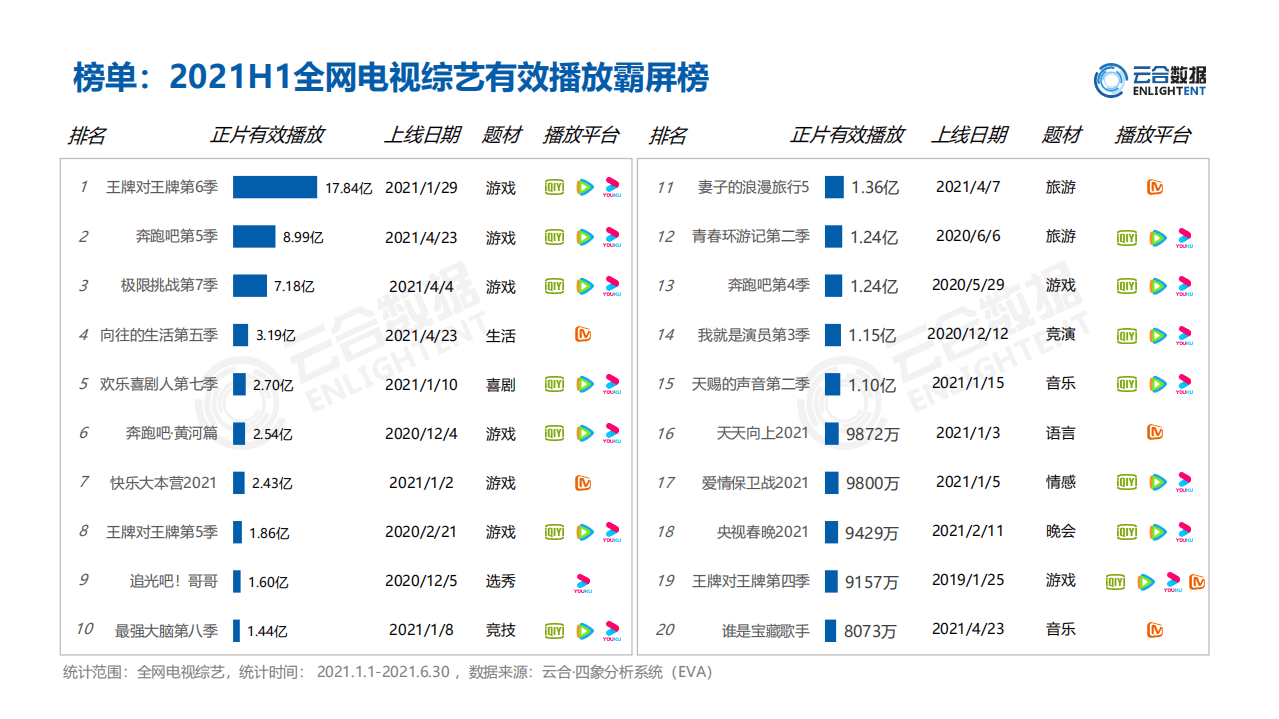Image resolution: width=1279 pixels, height=719 pixels.
Task: Click the 题材 column header on the right panel
Action: [x=1060, y=135]
